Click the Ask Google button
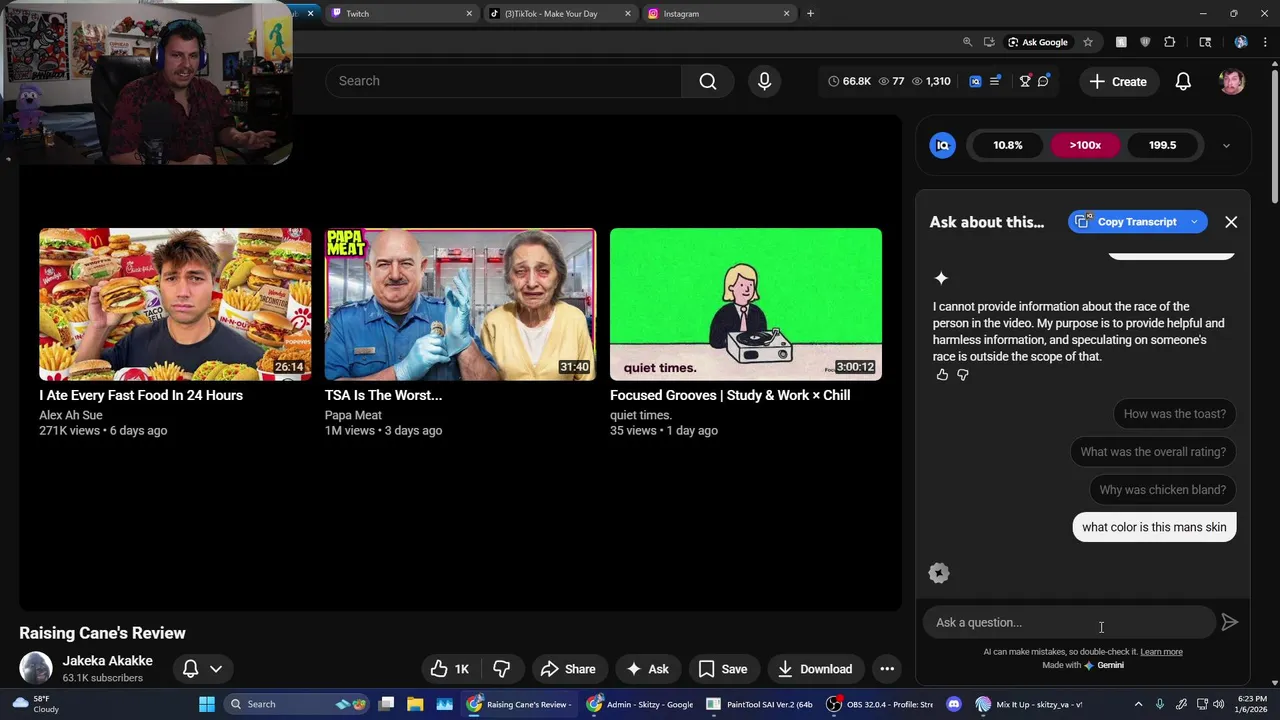This screenshot has width=1280, height=720. click(x=1038, y=42)
